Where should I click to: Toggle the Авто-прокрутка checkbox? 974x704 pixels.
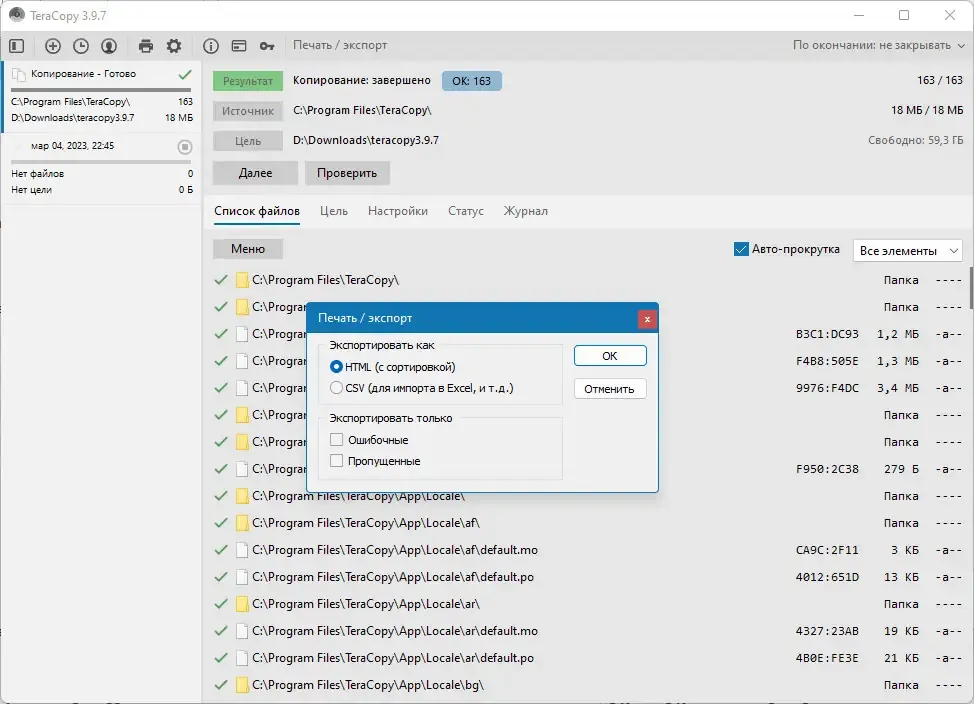click(x=741, y=249)
